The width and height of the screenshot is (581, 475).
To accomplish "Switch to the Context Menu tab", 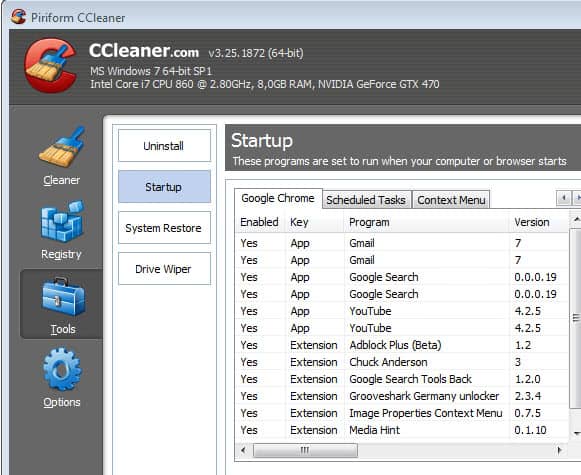I will pyautogui.click(x=451, y=200).
